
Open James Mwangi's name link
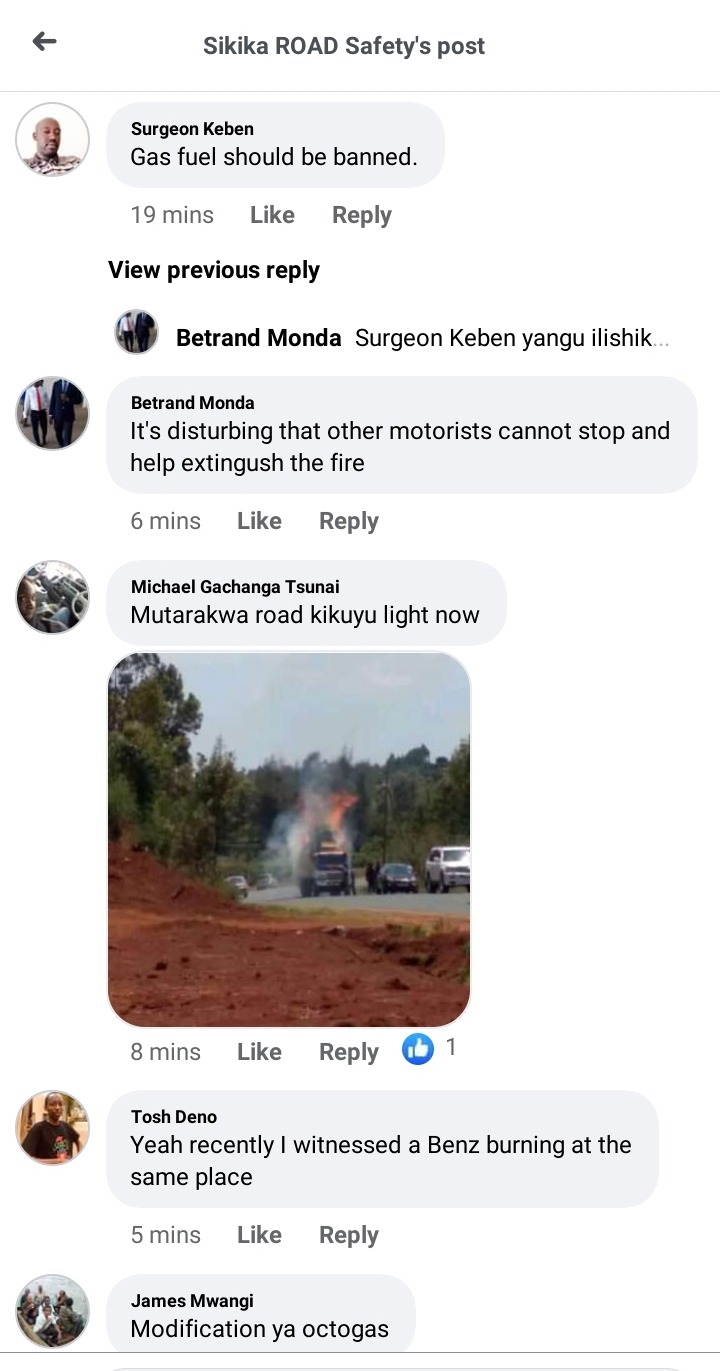pyautogui.click(x=192, y=1301)
